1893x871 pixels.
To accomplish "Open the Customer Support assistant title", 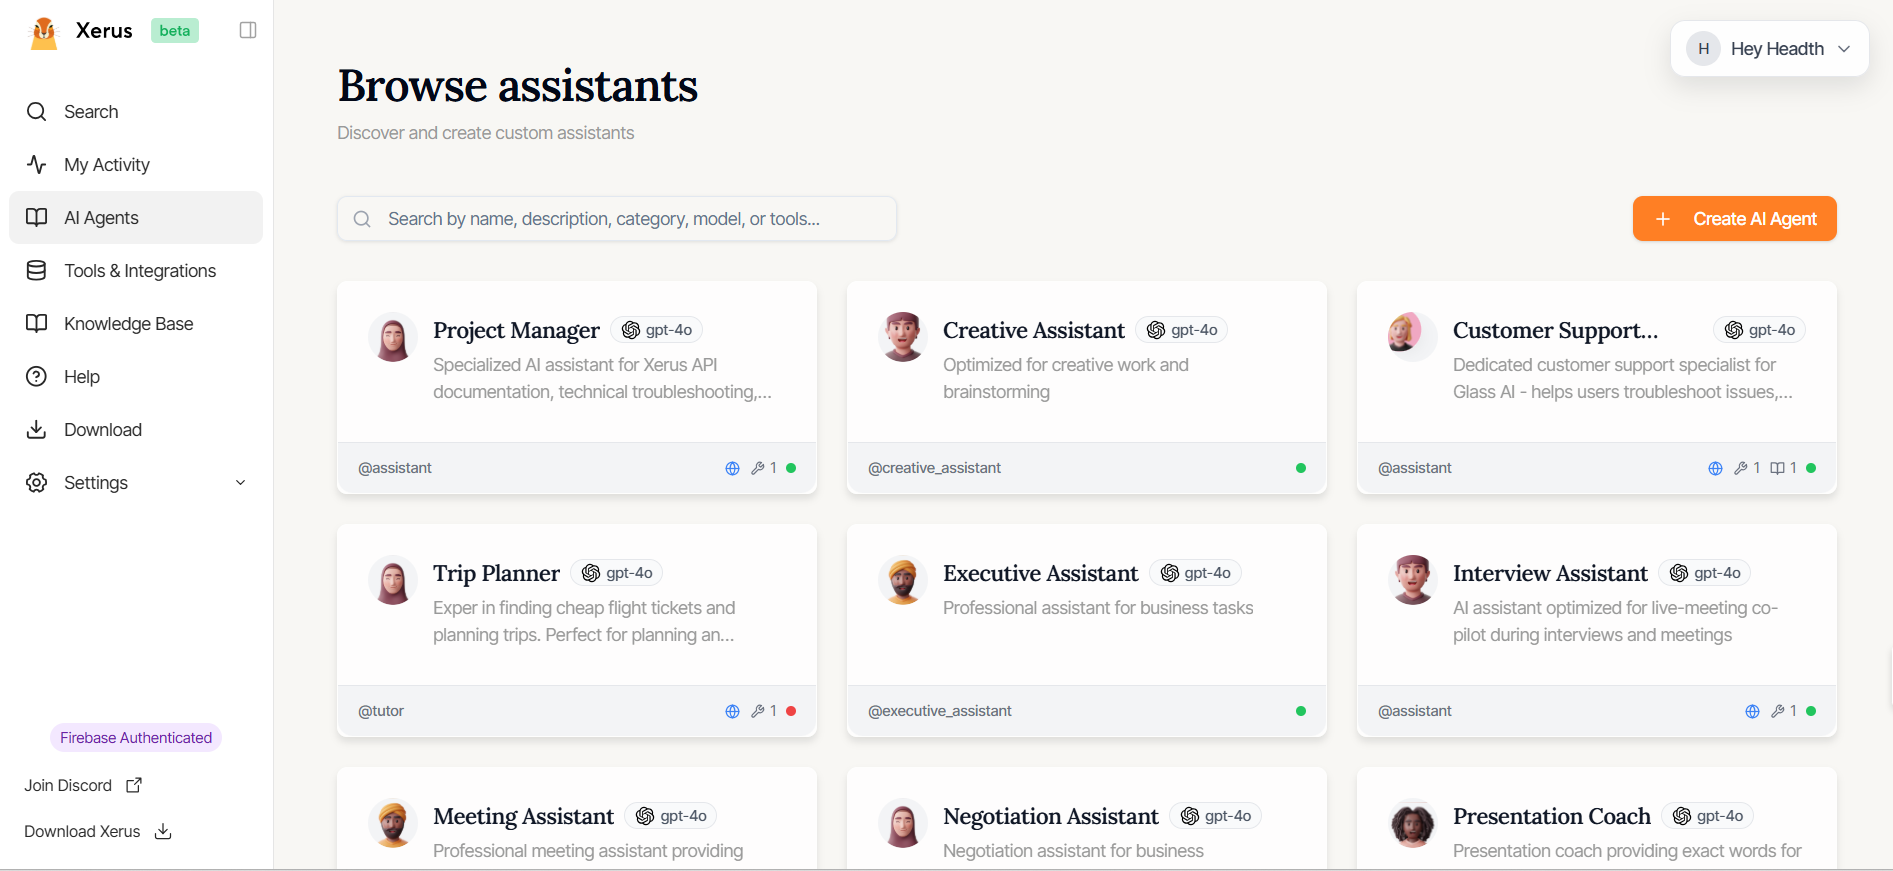I will click(1555, 330).
